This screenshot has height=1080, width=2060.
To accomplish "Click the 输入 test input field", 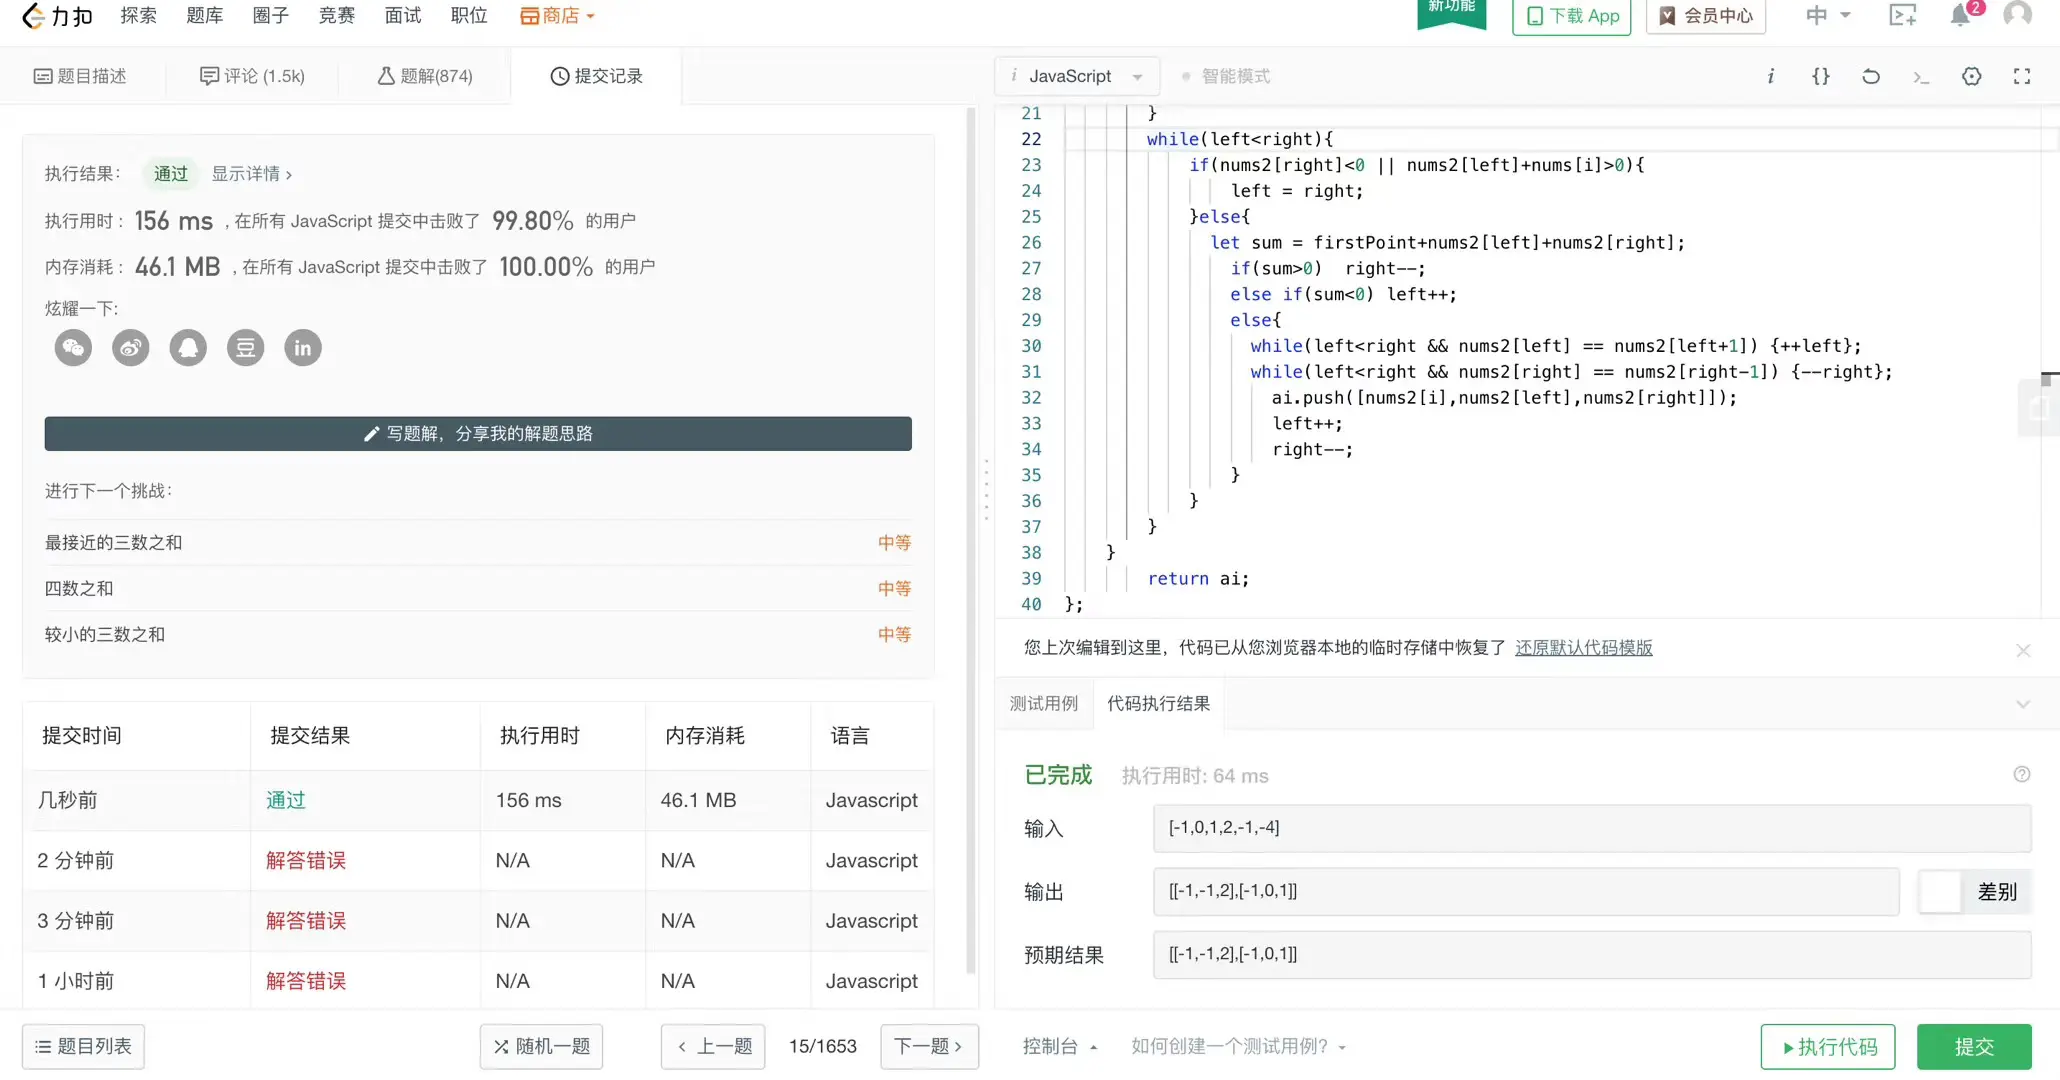I will click(1591, 828).
